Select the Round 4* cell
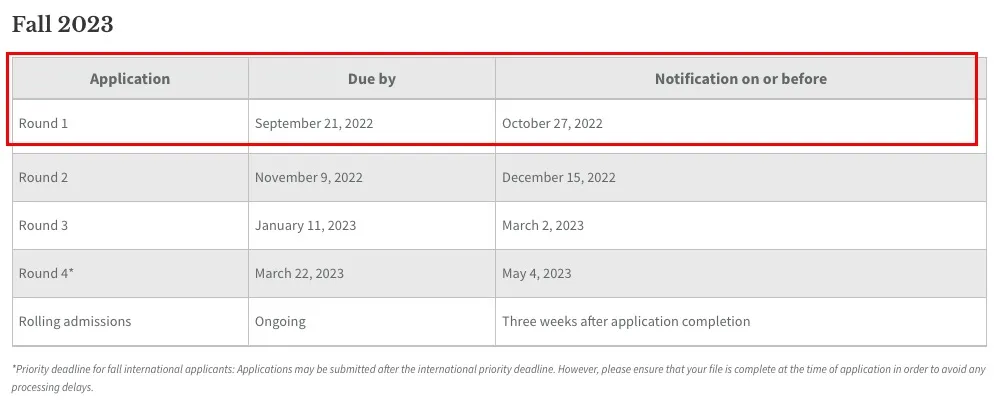This screenshot has width=1002, height=405. (x=47, y=273)
